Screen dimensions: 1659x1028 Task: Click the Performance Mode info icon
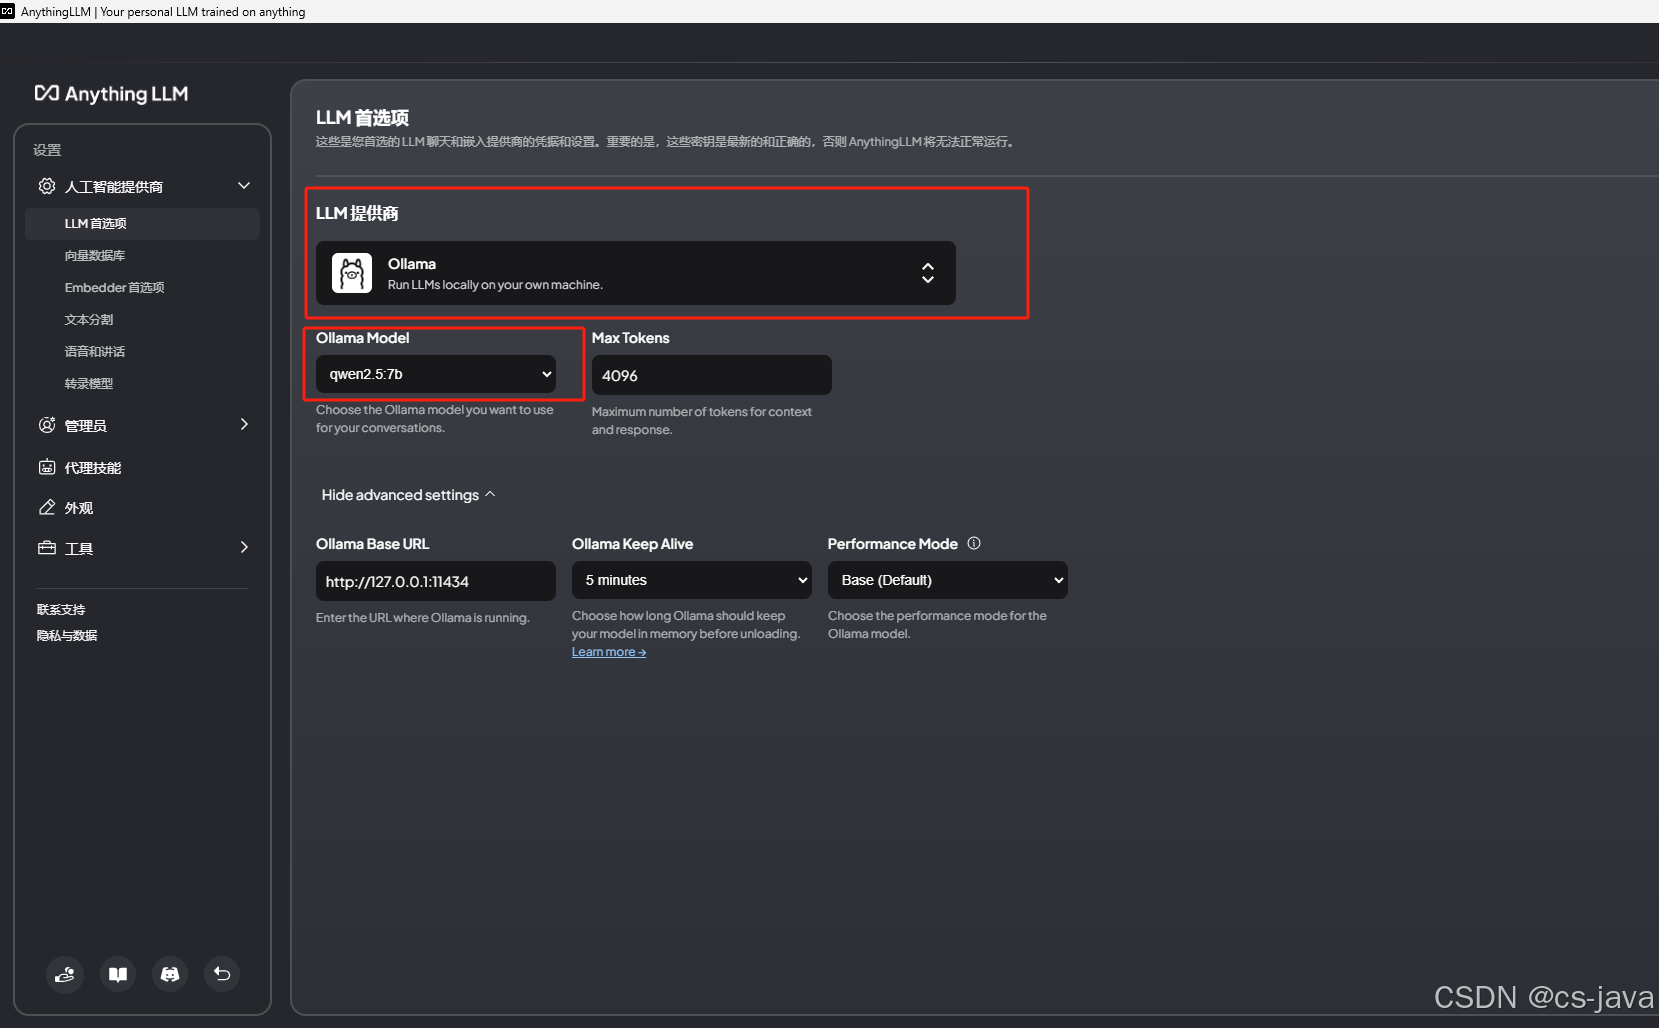(974, 543)
